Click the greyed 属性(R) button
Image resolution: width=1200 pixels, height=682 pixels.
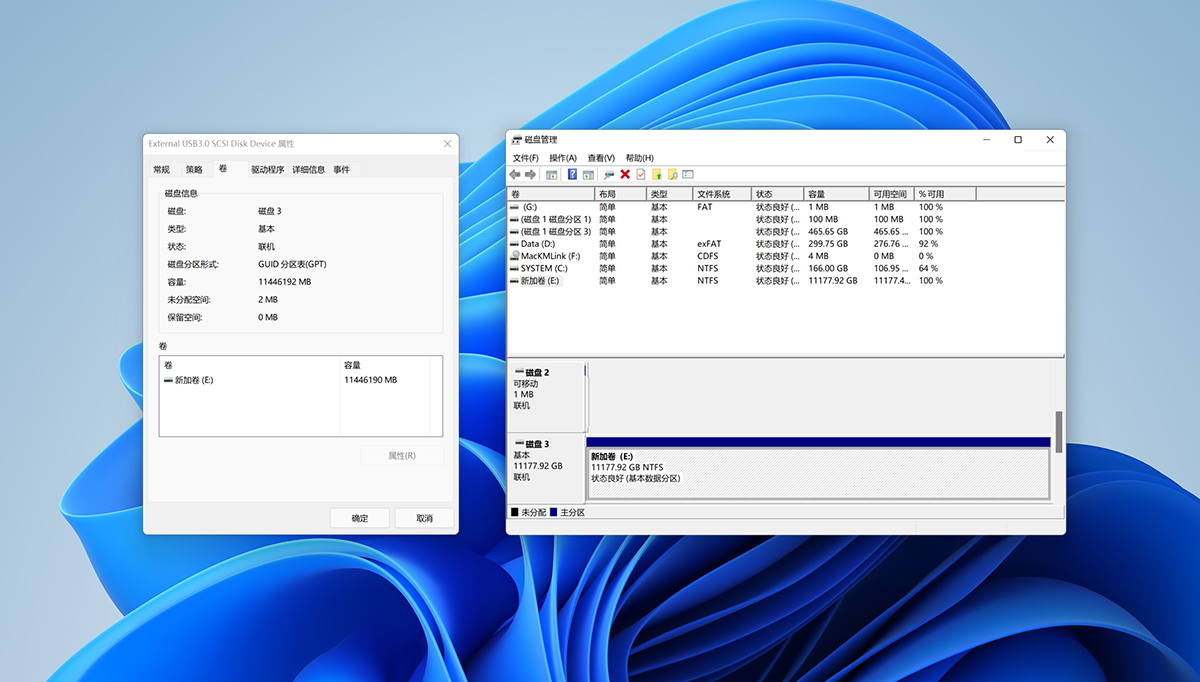[402, 455]
